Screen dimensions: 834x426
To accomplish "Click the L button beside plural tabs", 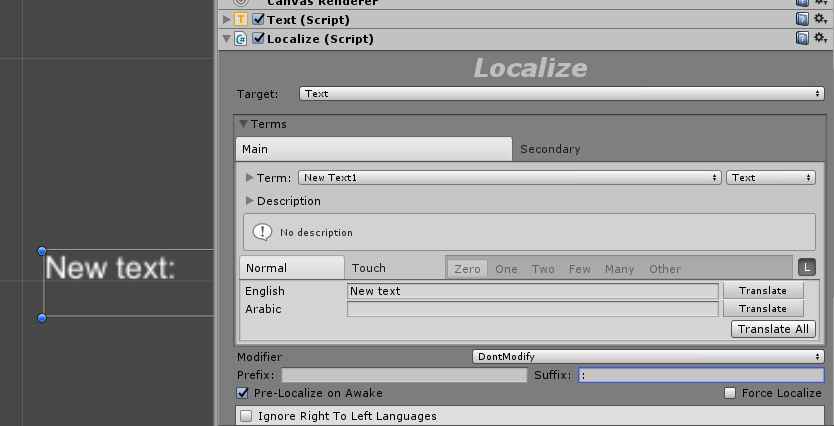I will pyautogui.click(x=807, y=268).
